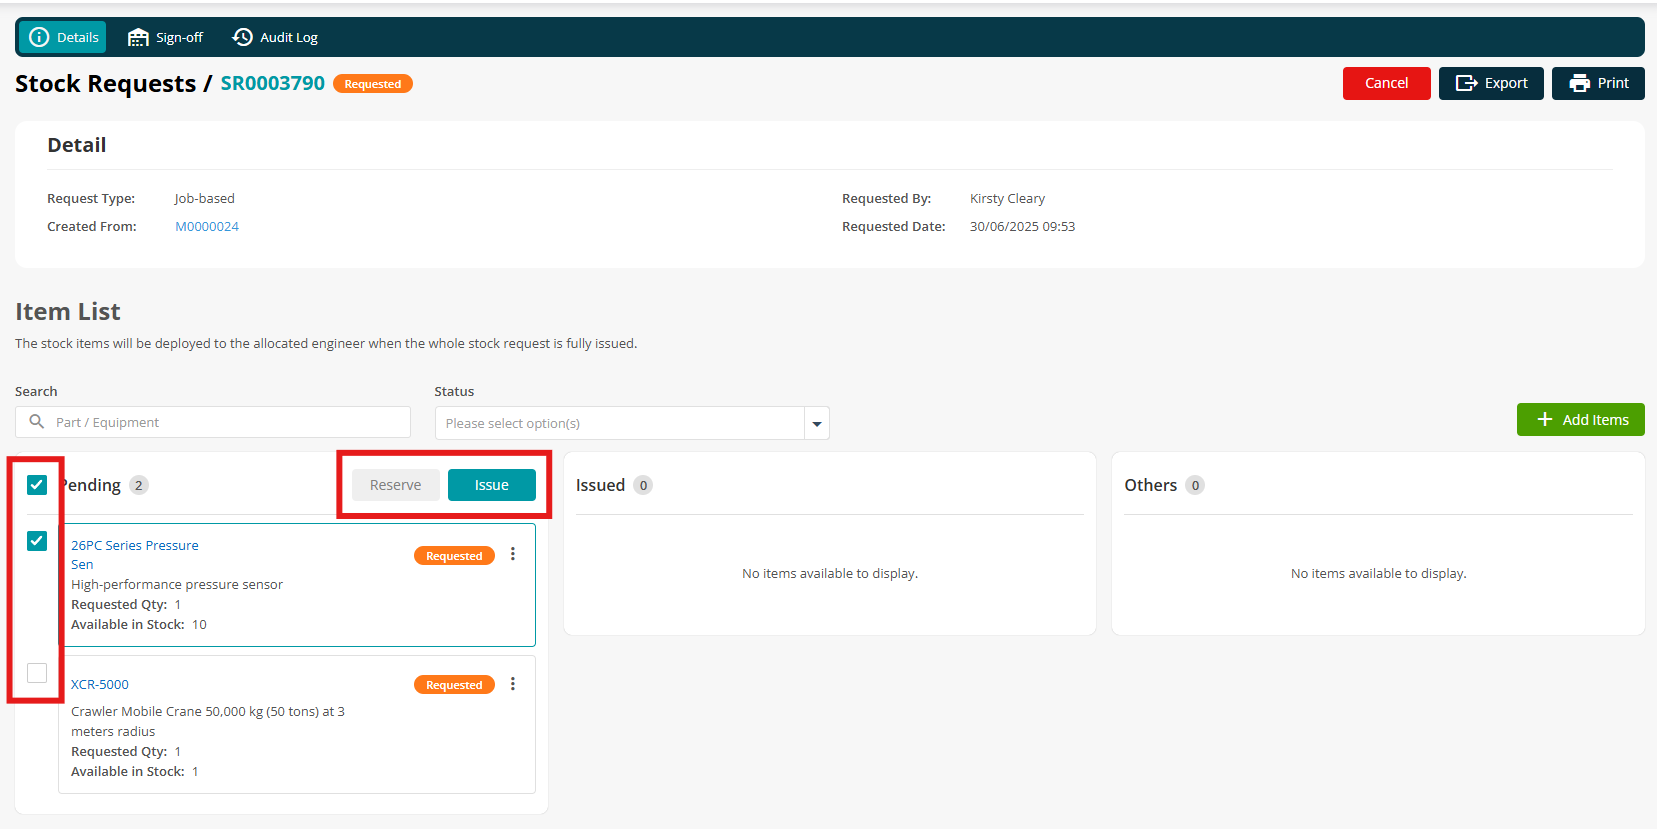Switch to the Sign-off tab
This screenshot has height=829, width=1657.
[x=165, y=37]
